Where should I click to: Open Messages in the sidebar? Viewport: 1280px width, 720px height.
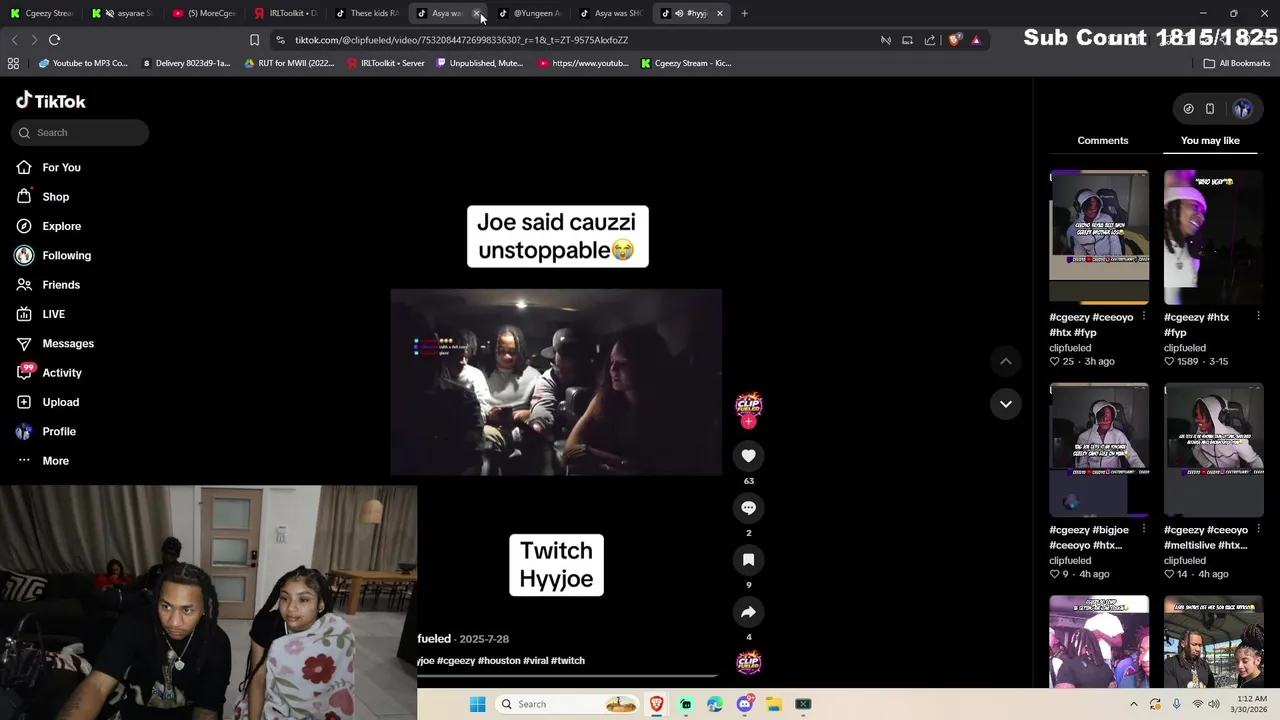point(67,343)
